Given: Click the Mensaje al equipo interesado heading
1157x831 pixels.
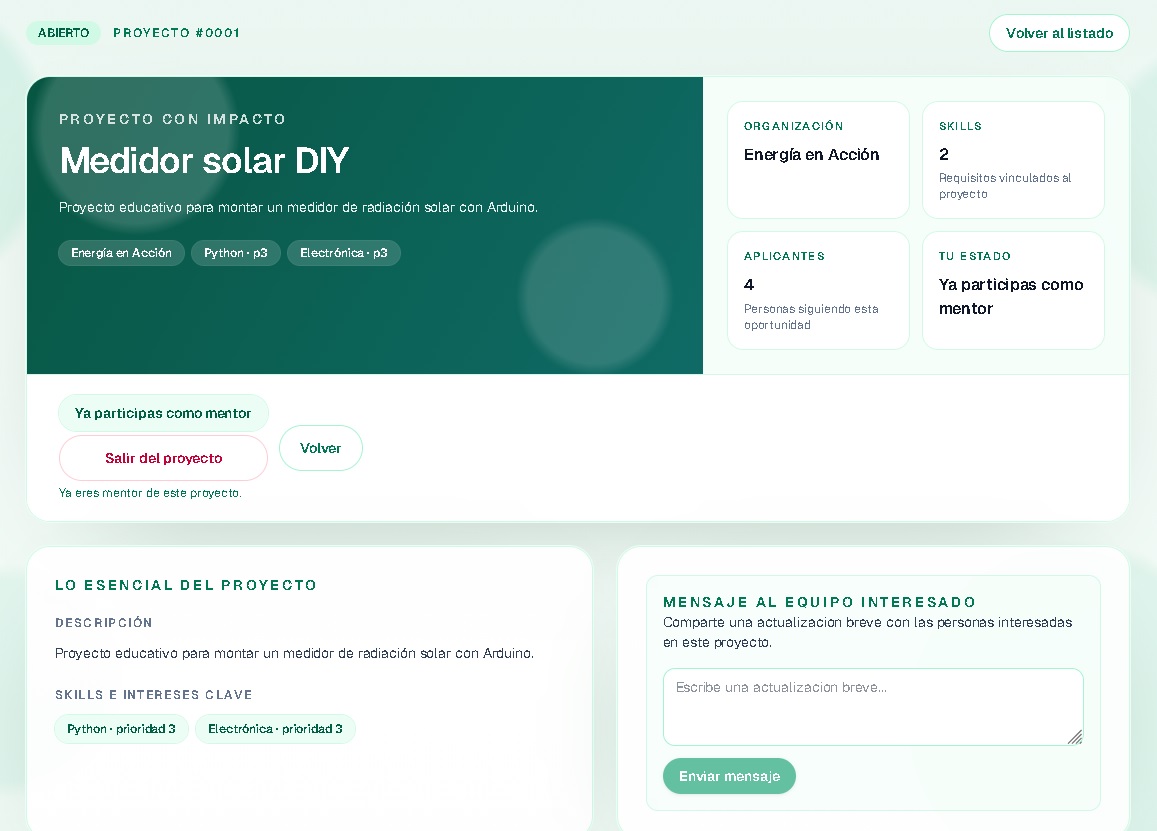Looking at the screenshot, I should pos(819,602).
